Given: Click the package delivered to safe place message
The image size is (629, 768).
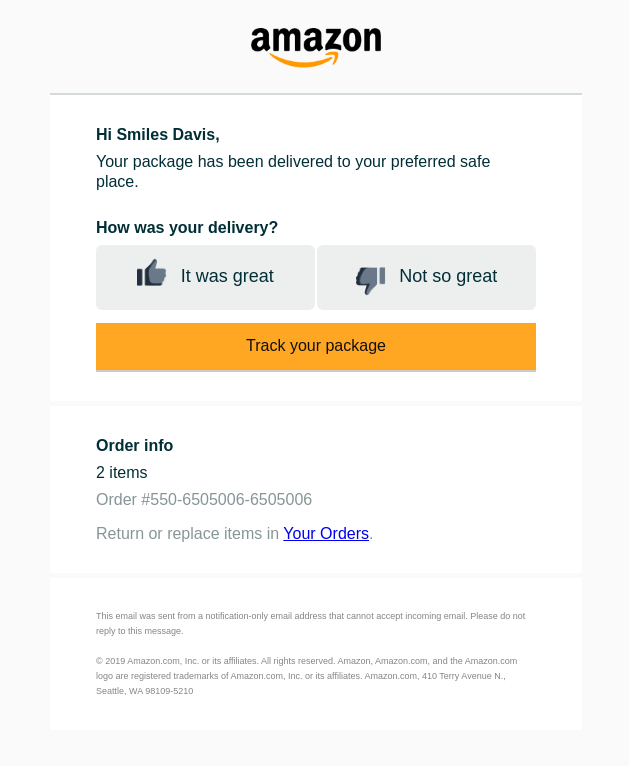Looking at the screenshot, I should coord(293,171).
